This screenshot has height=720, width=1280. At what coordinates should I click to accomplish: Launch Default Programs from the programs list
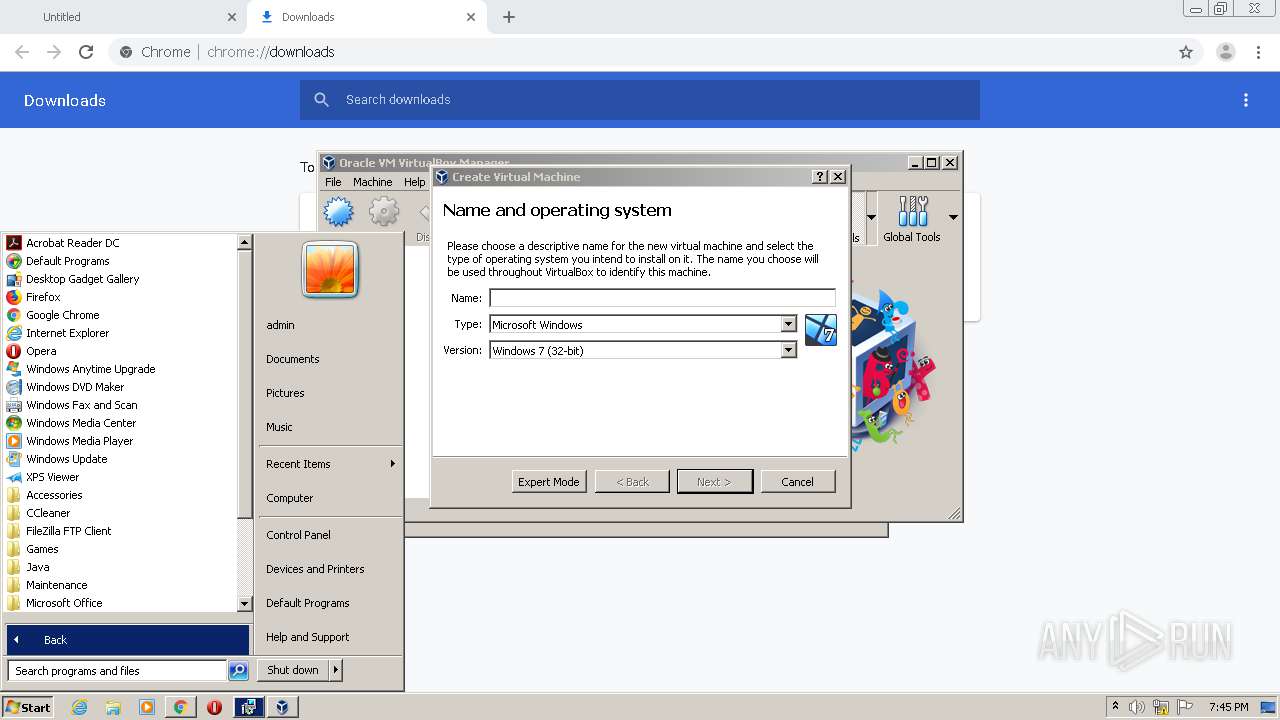click(67, 261)
